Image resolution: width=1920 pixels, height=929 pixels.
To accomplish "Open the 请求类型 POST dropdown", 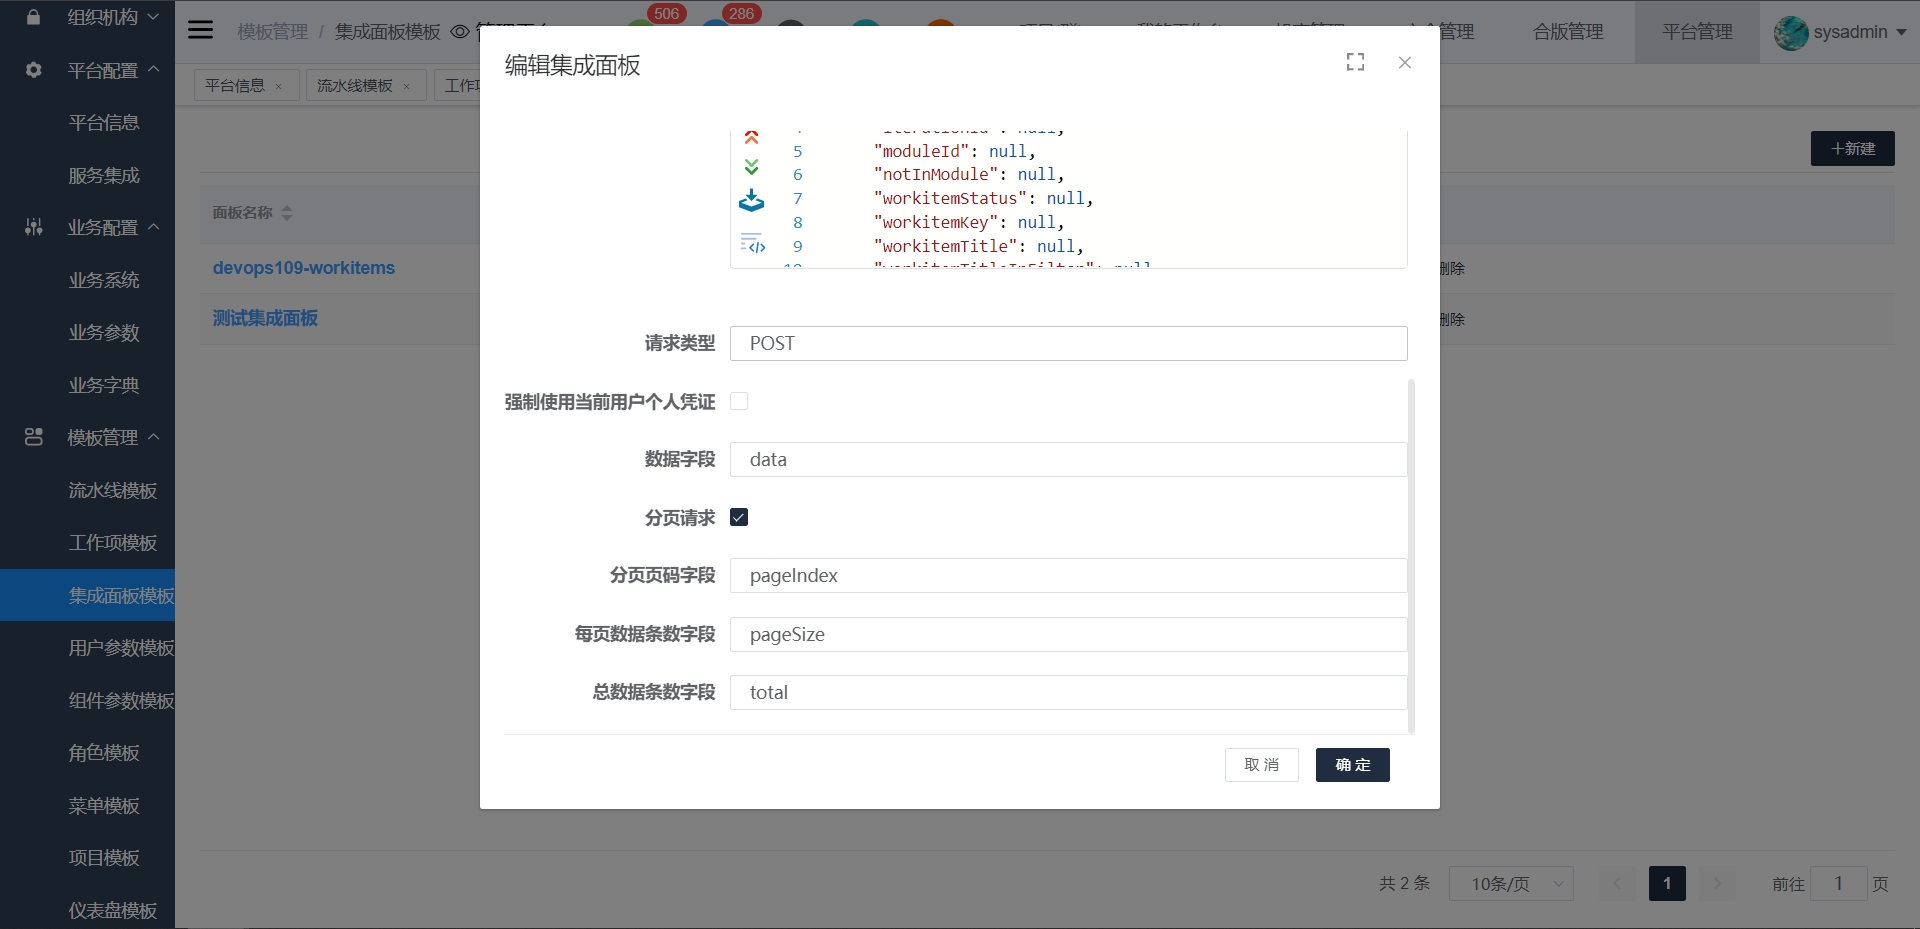I will [1068, 343].
